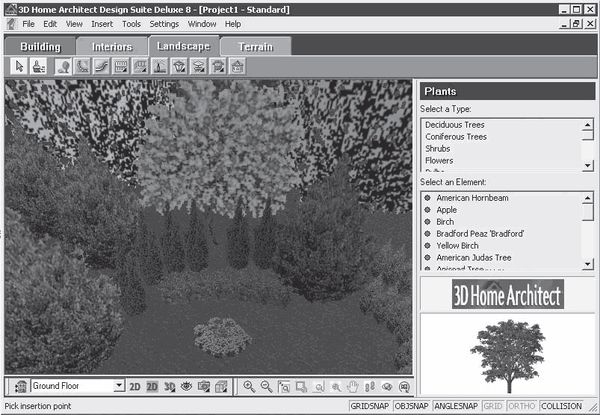Click the Plants tool in Landscape toolbar
Screen dimensions: 600x415
[x=63, y=67]
